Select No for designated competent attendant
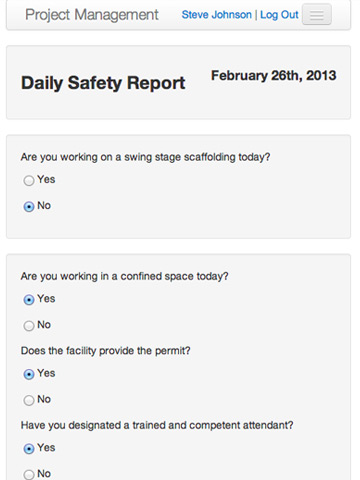This screenshot has width=360, height=480. (x=29, y=474)
